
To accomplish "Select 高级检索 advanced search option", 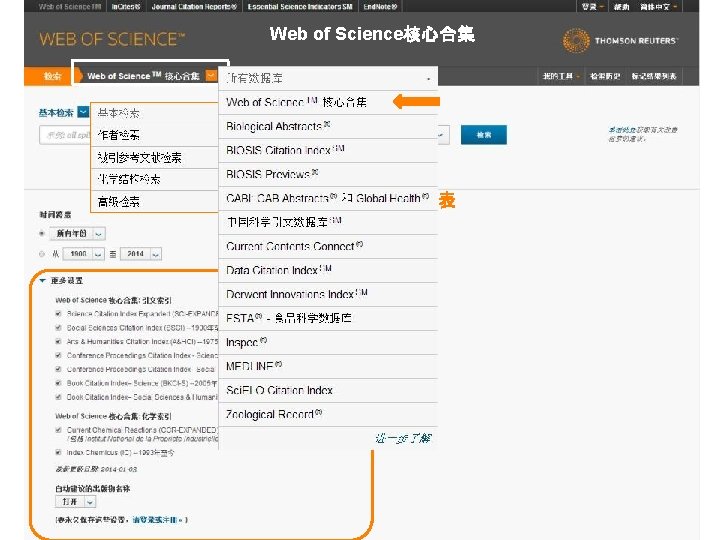I will point(155,201).
